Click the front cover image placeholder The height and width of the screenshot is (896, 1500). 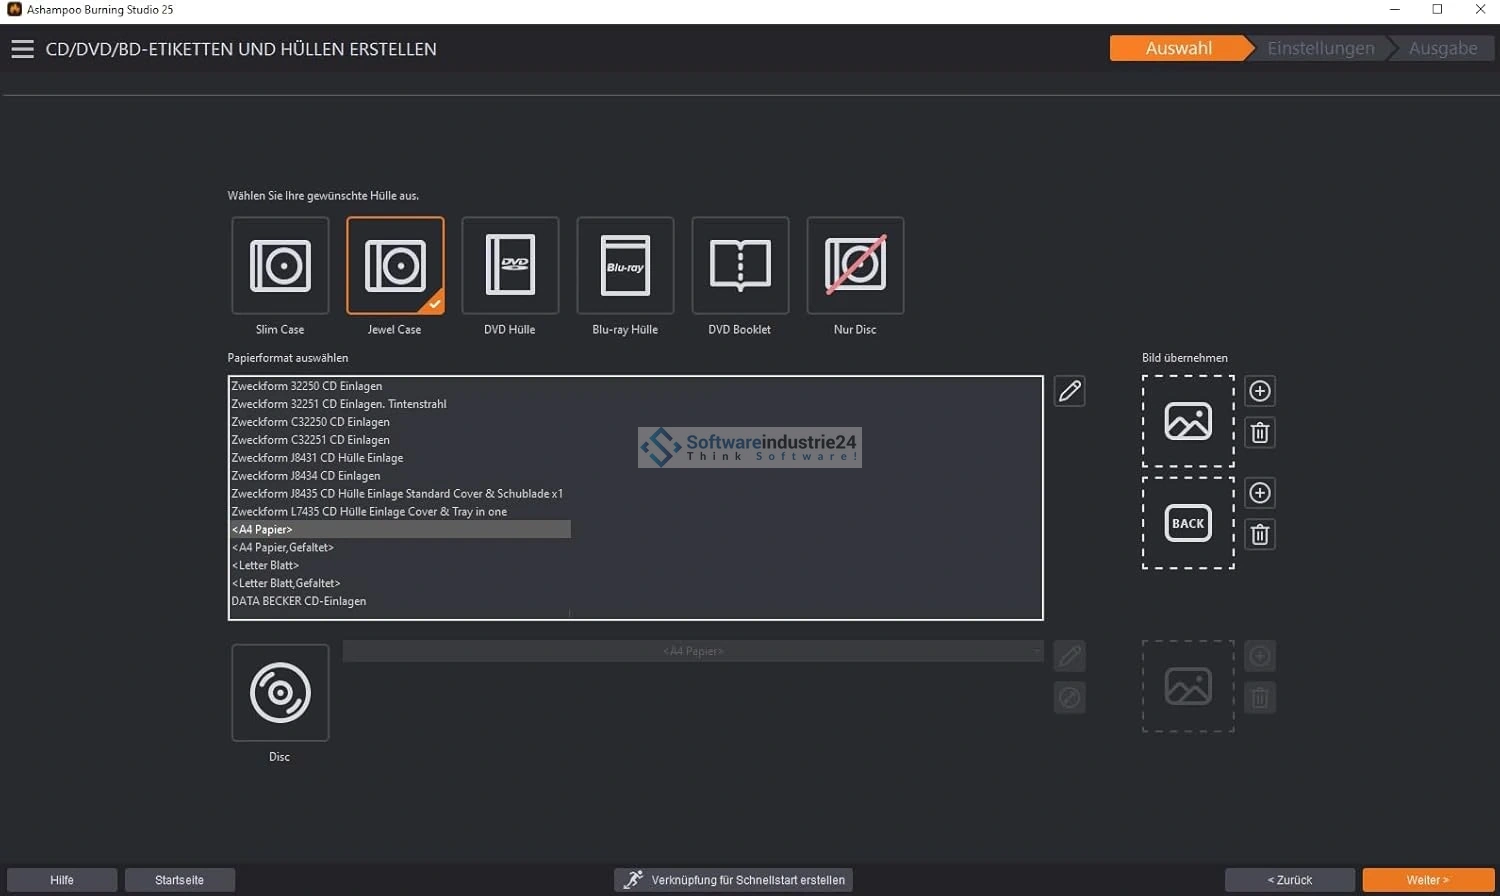(1188, 421)
